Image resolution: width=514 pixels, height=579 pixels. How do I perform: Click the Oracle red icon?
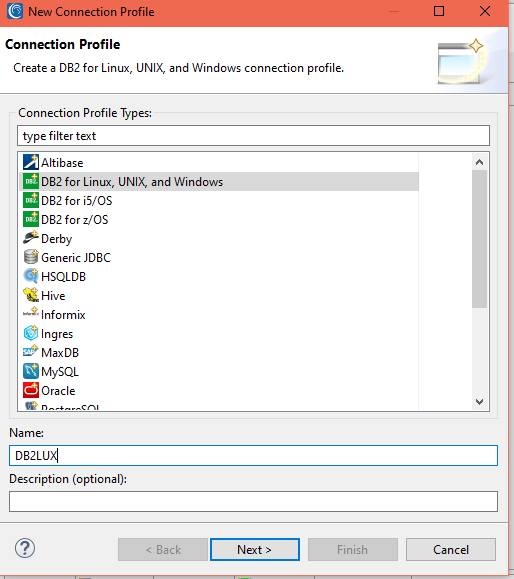point(31,390)
